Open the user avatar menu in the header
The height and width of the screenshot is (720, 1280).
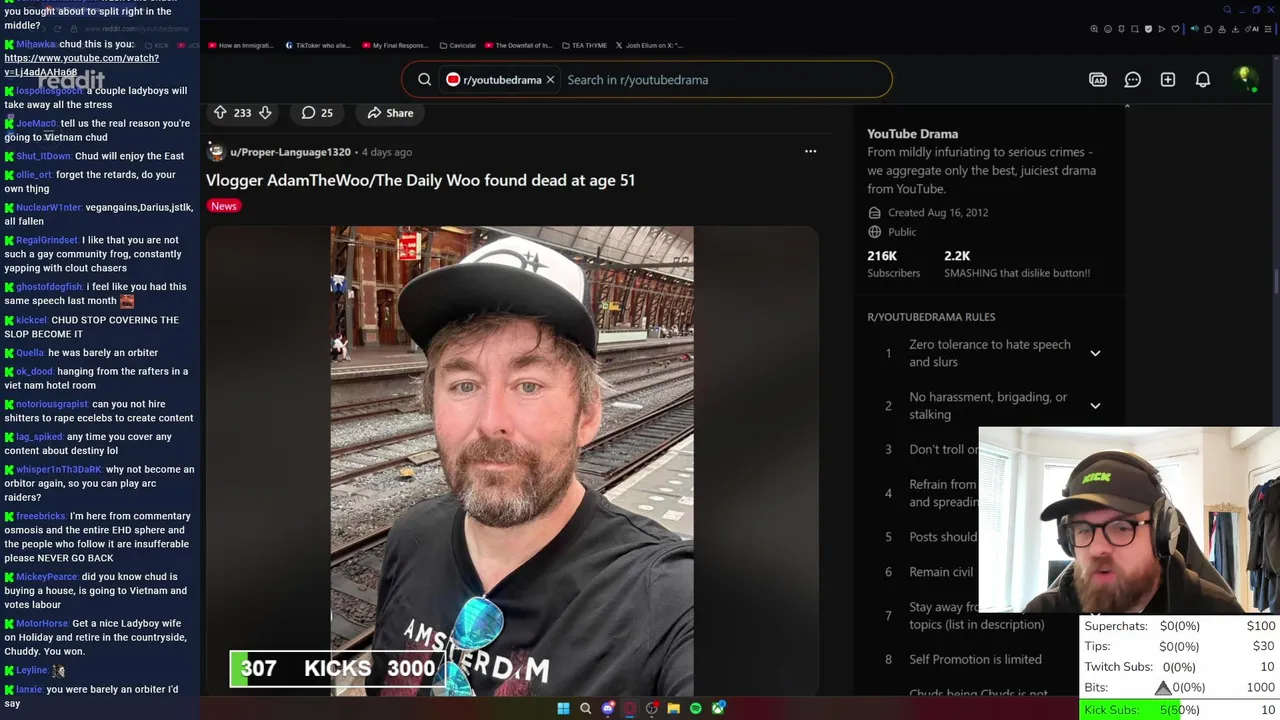(1246, 79)
